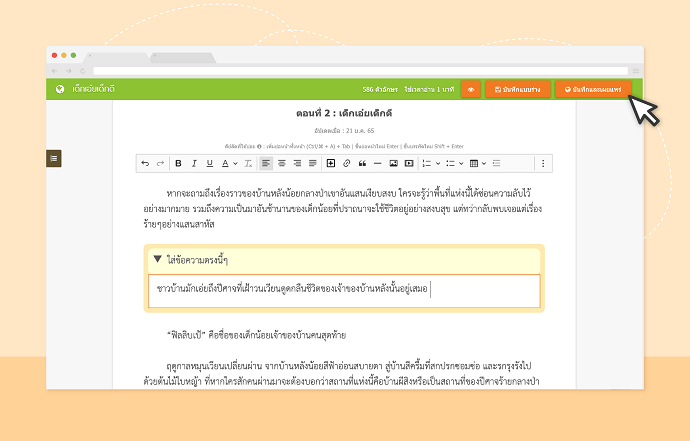
Task: Center align the text
Action: 282,163
